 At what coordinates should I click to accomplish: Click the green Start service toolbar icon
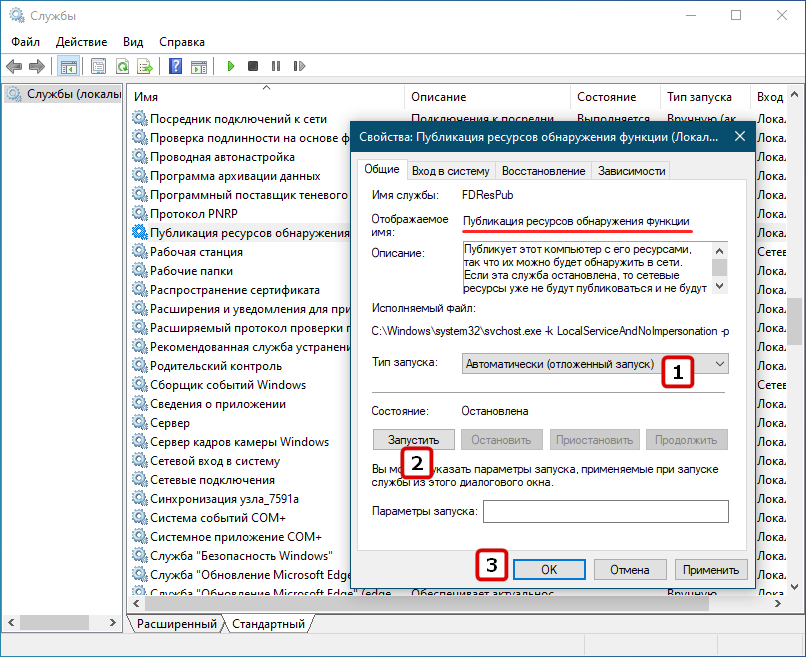(231, 66)
